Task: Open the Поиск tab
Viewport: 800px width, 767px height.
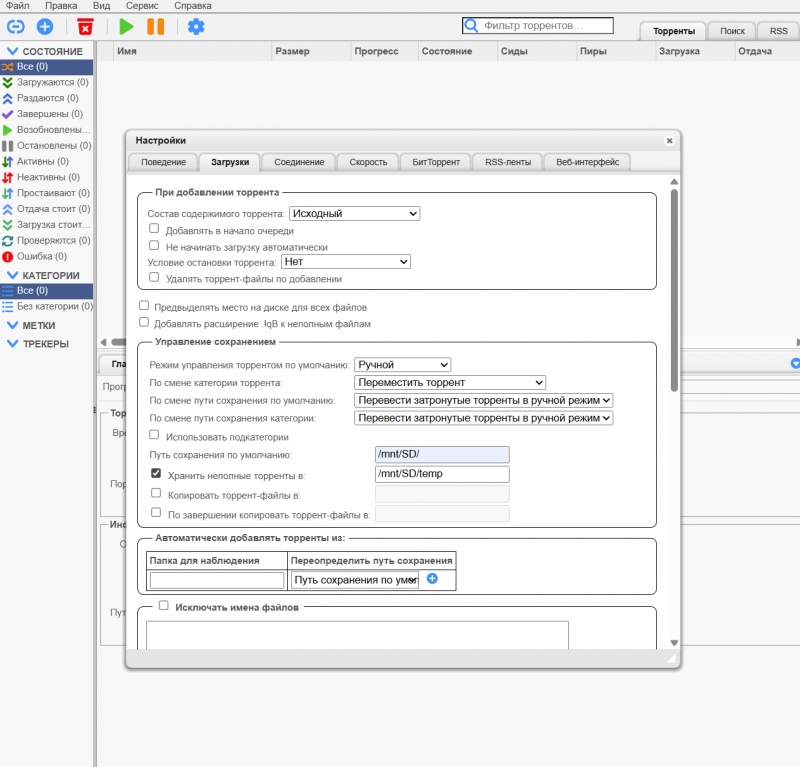Action: [732, 31]
